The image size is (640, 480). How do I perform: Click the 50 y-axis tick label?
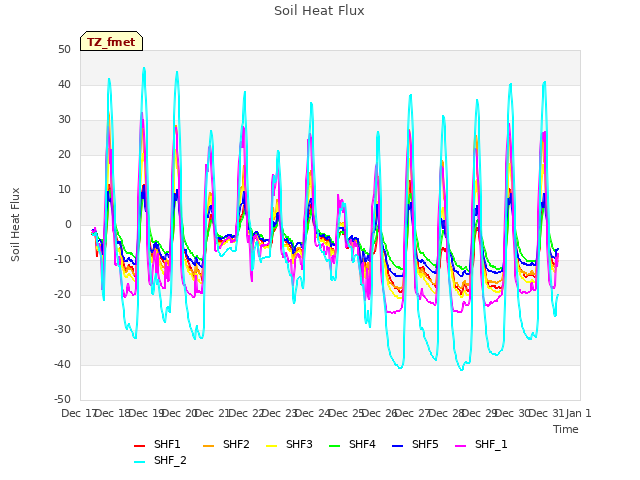coord(64,50)
